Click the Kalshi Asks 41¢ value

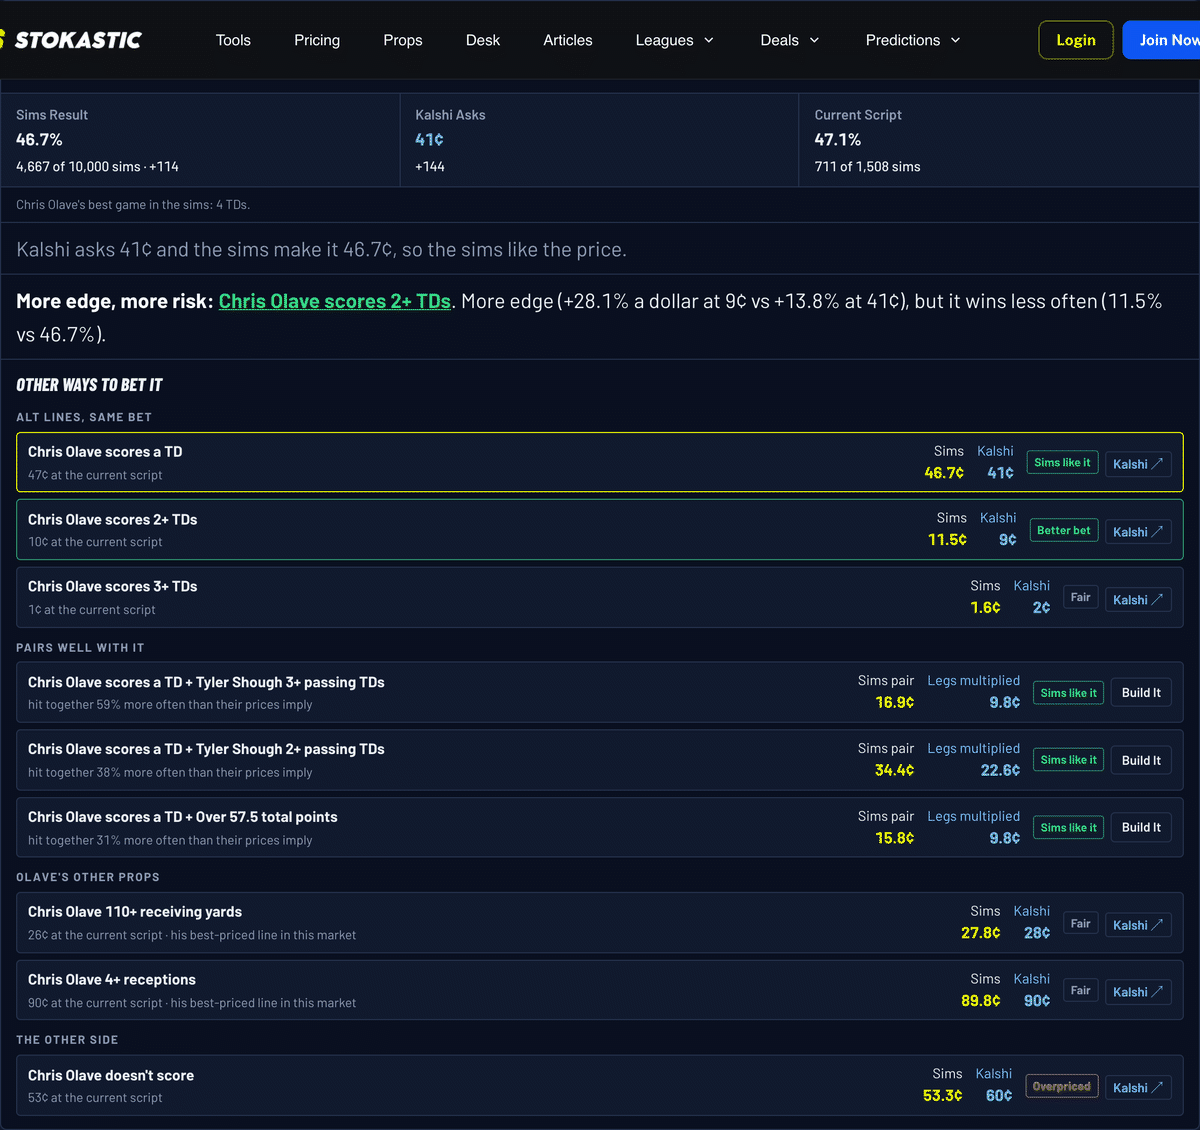click(x=430, y=140)
